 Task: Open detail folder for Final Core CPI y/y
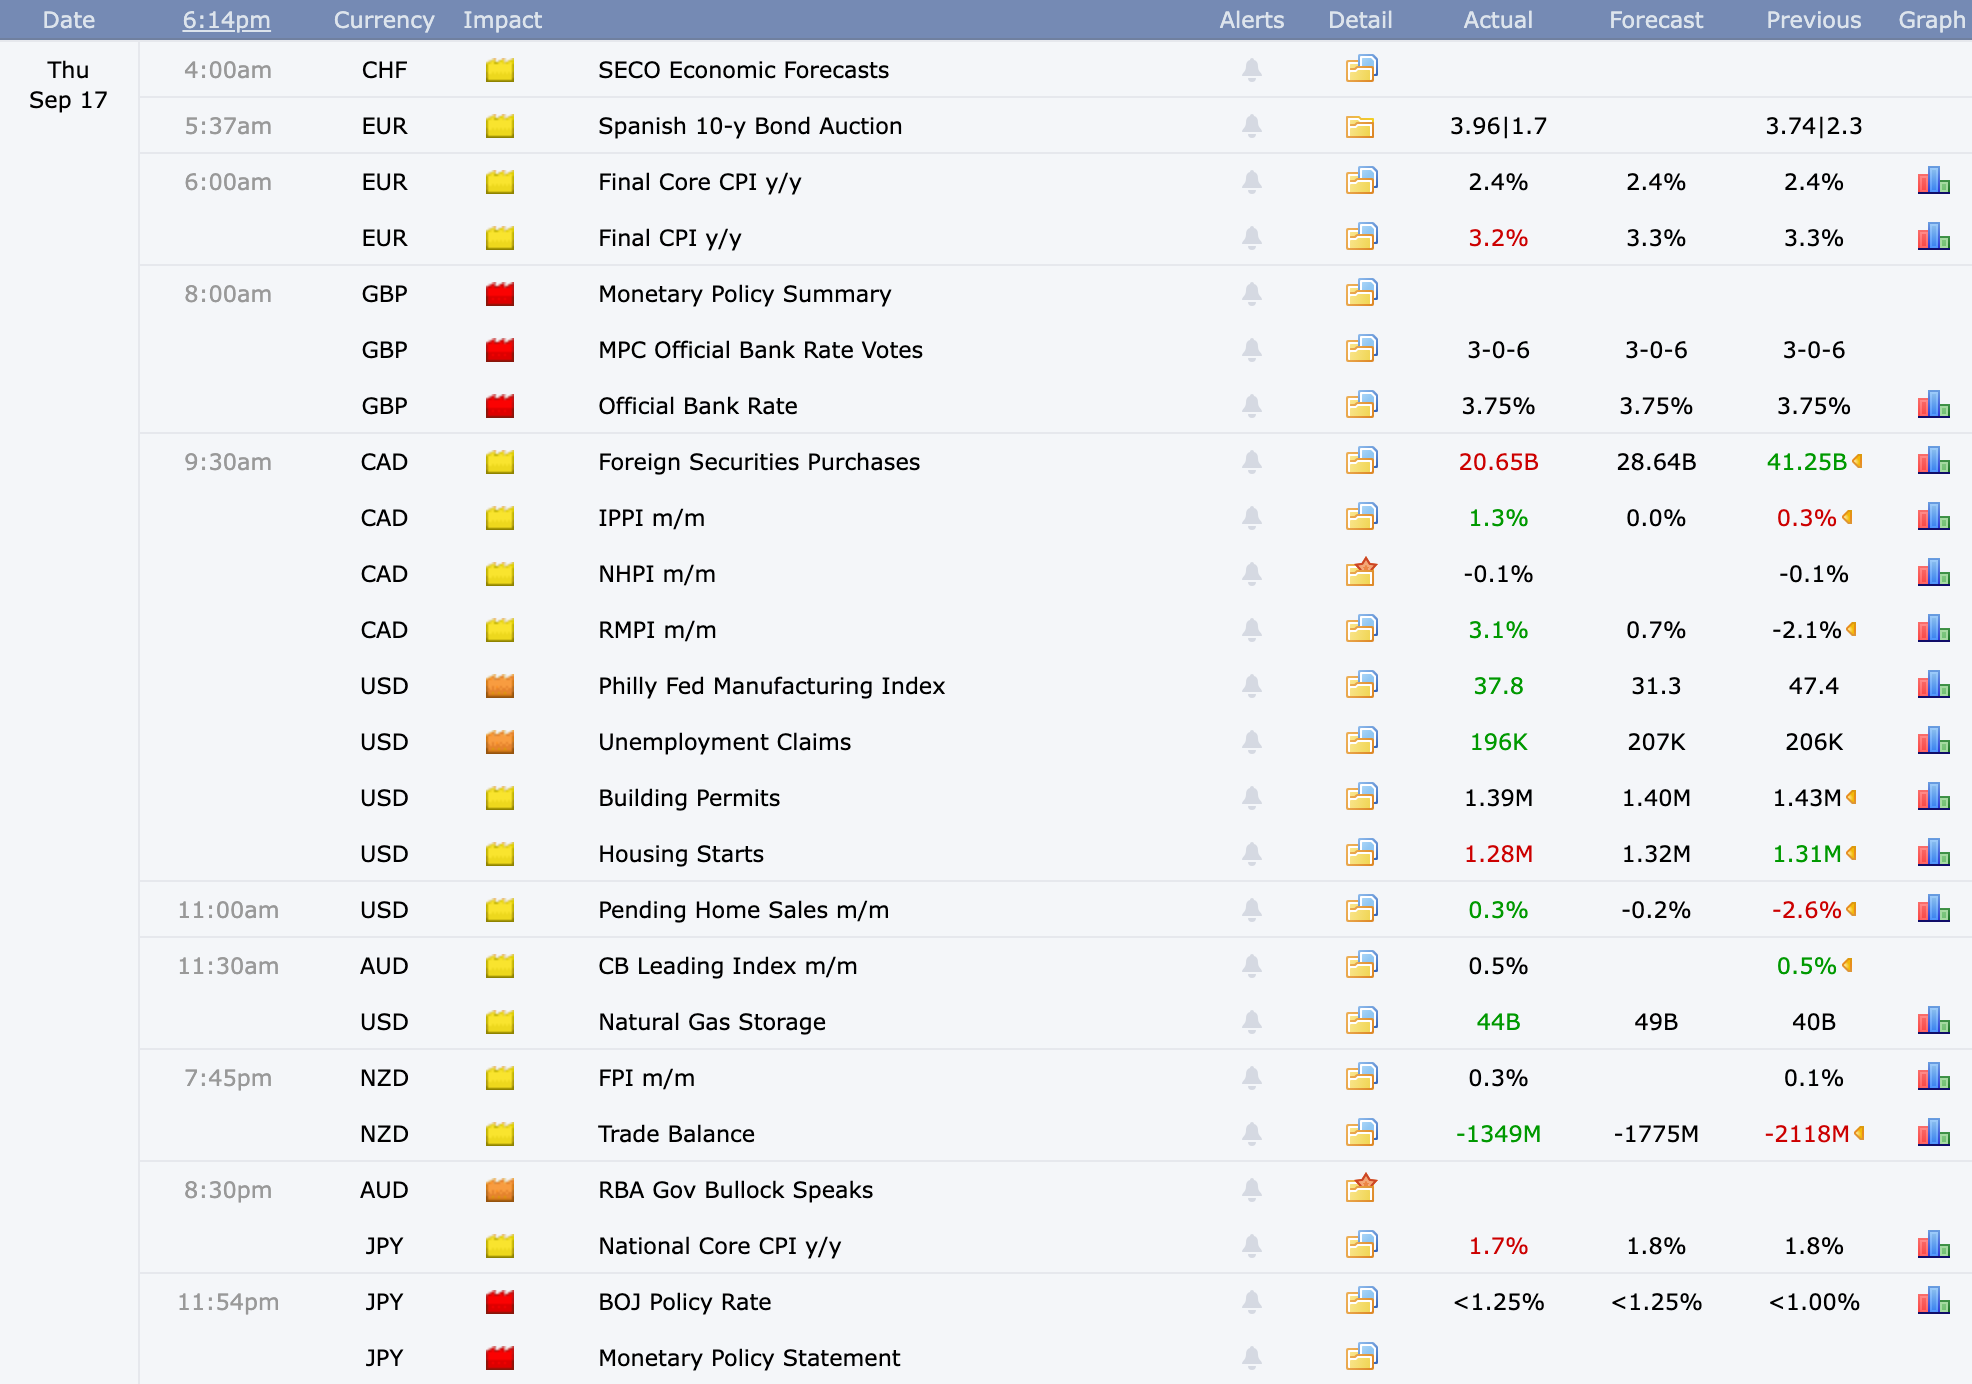pos(1361,181)
